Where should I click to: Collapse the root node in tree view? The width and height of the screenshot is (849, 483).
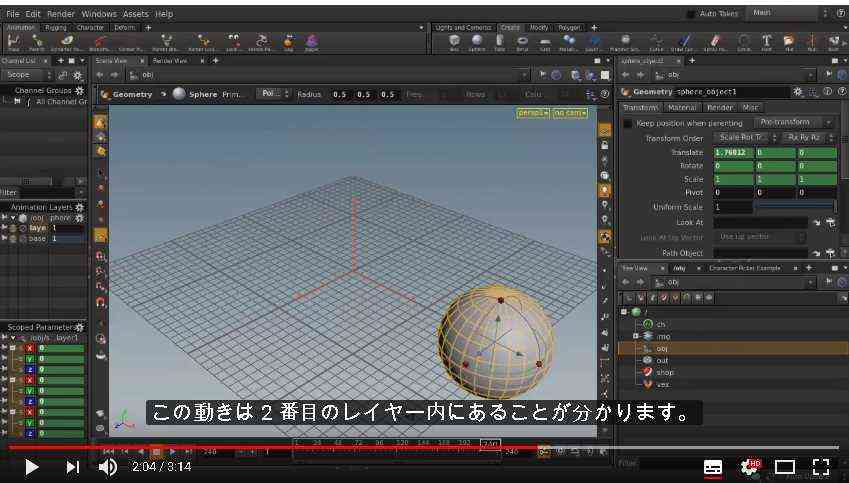tap(624, 312)
